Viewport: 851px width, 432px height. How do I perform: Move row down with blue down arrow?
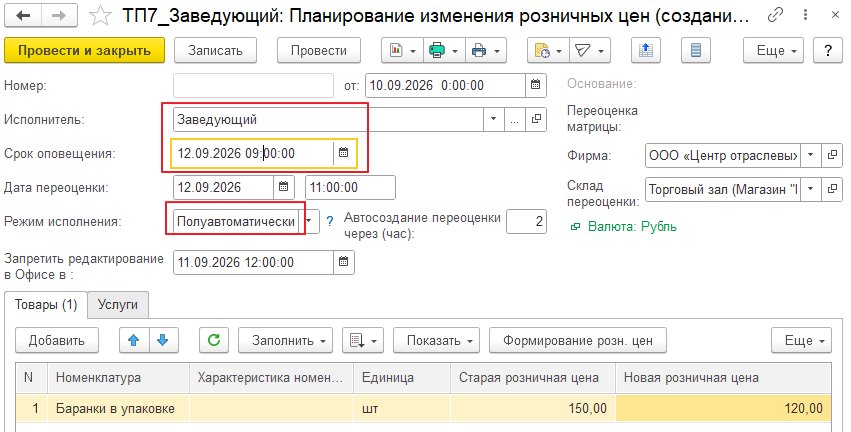pyautogui.click(x=163, y=340)
